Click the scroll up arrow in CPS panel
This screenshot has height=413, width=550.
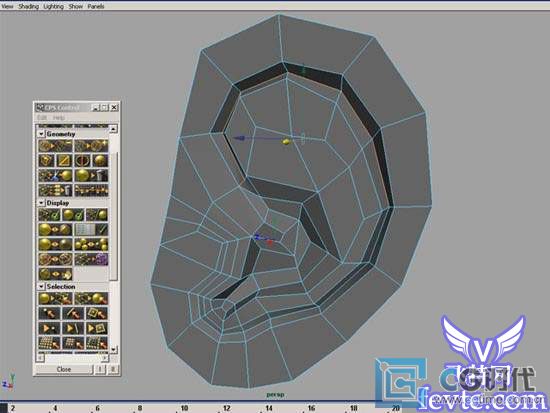pos(113,129)
